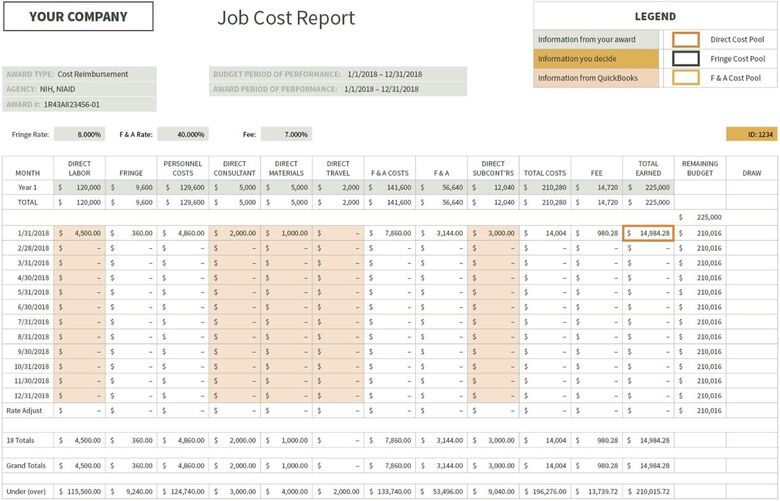The width and height of the screenshot is (780, 501).
Task: Select the Rate Adjust row label
Action: click(28, 411)
